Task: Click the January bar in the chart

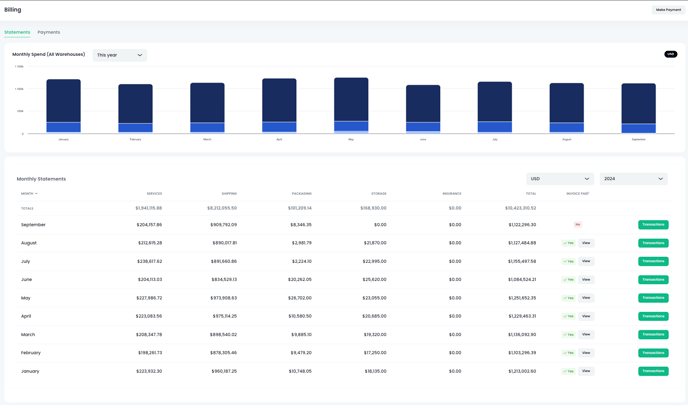Action: [63, 106]
